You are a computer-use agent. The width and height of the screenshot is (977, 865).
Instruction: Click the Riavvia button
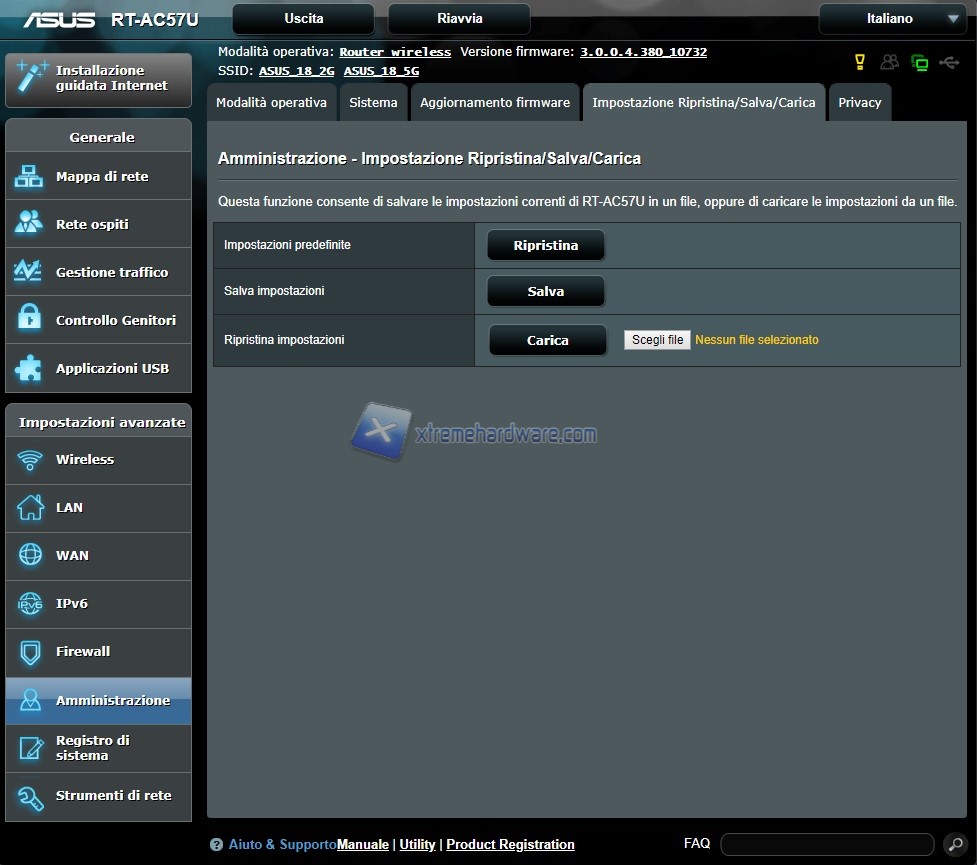(x=459, y=19)
